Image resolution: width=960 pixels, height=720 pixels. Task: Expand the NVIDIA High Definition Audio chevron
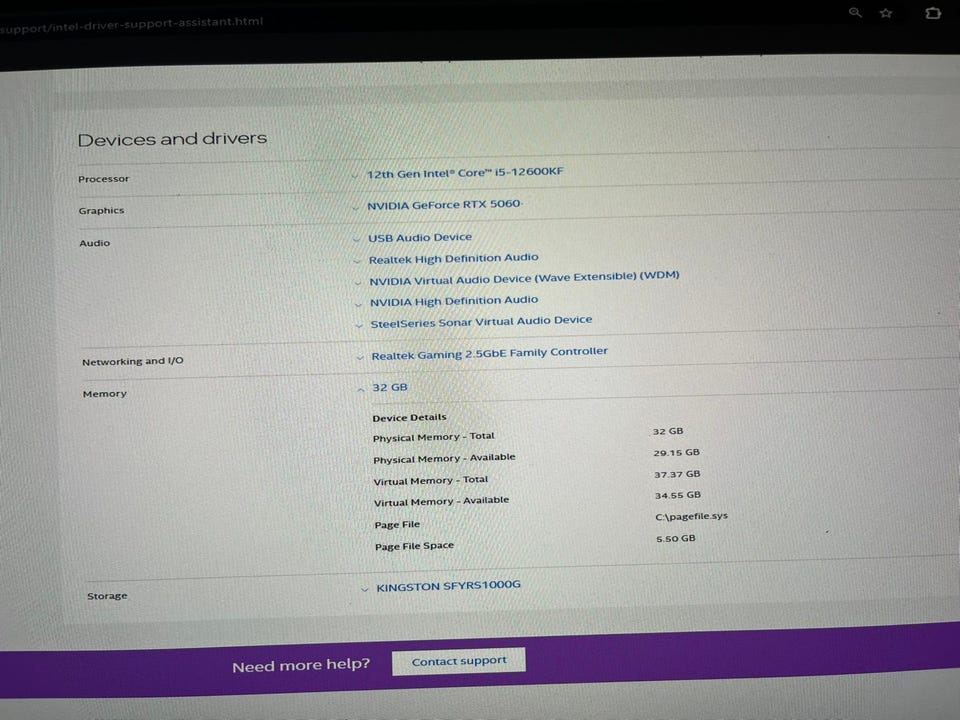click(358, 304)
